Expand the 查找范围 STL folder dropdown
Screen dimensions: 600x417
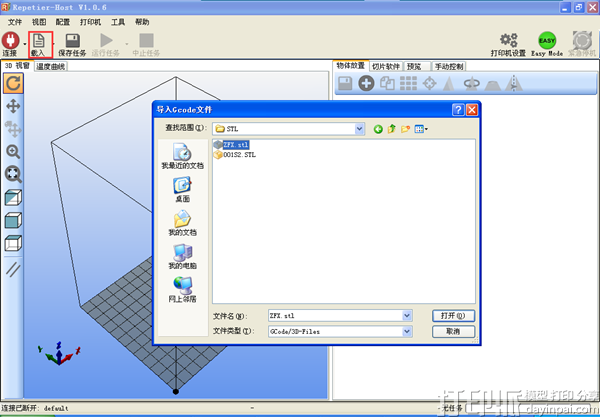coord(359,129)
